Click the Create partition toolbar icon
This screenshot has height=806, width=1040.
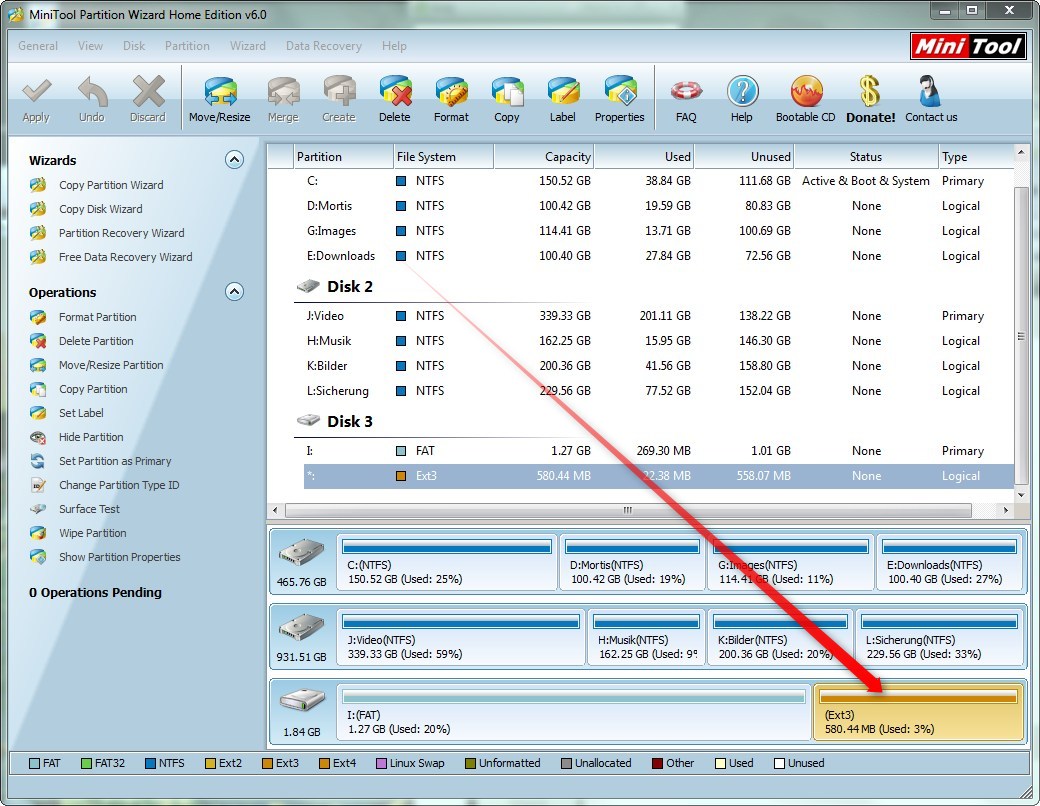click(339, 100)
